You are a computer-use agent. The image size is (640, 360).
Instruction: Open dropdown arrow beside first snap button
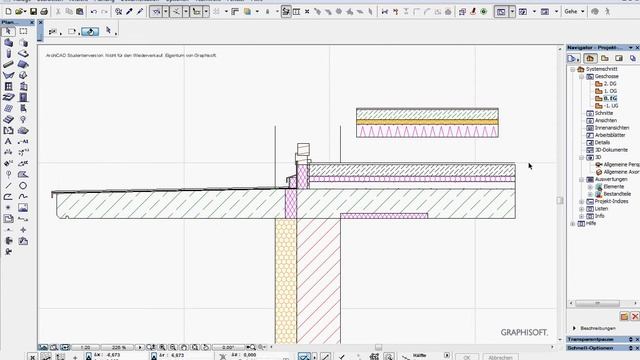[166, 12]
